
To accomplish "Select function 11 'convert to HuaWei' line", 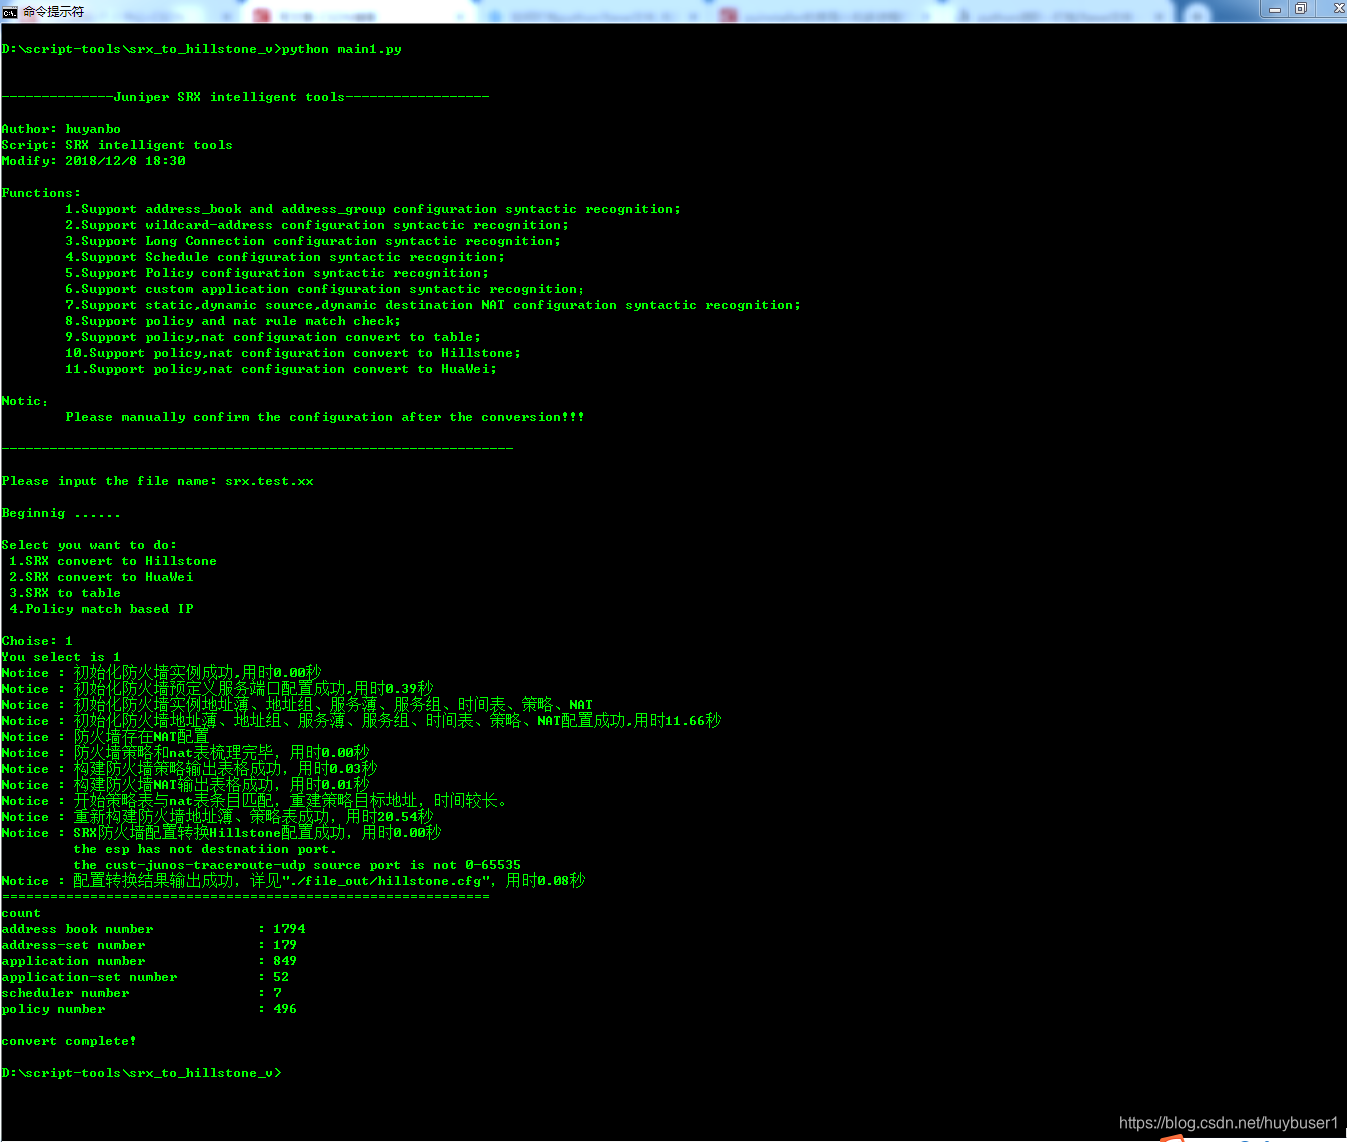I will (x=281, y=369).
